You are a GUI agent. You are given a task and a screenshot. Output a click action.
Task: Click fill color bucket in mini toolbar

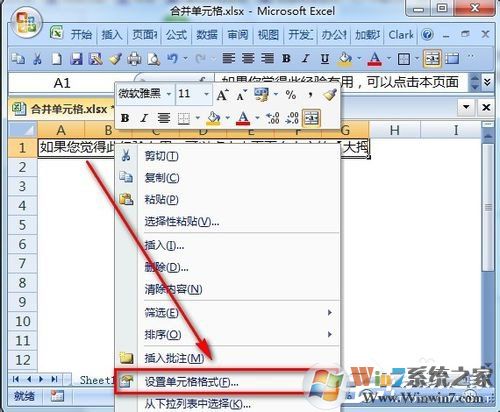coord(214,118)
